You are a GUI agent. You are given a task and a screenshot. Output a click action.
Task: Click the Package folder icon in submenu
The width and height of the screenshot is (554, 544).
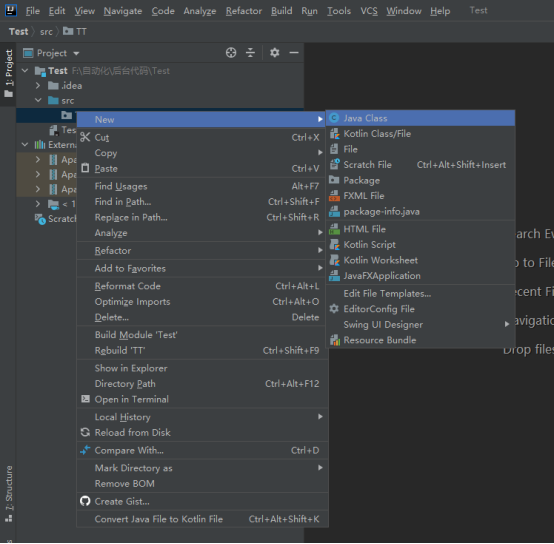334,180
